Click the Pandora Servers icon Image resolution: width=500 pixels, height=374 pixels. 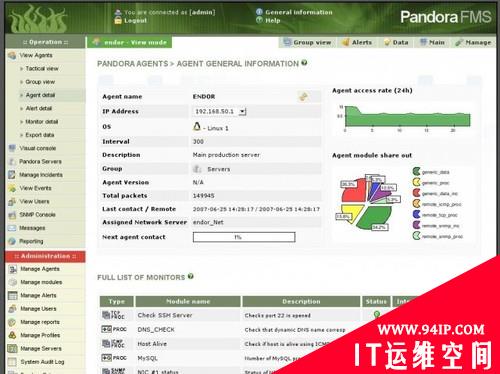pyautogui.click(x=12, y=162)
